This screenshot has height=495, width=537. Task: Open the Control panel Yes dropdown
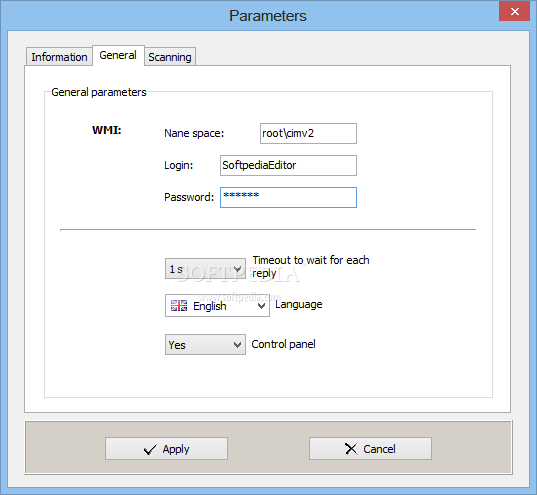(x=205, y=345)
